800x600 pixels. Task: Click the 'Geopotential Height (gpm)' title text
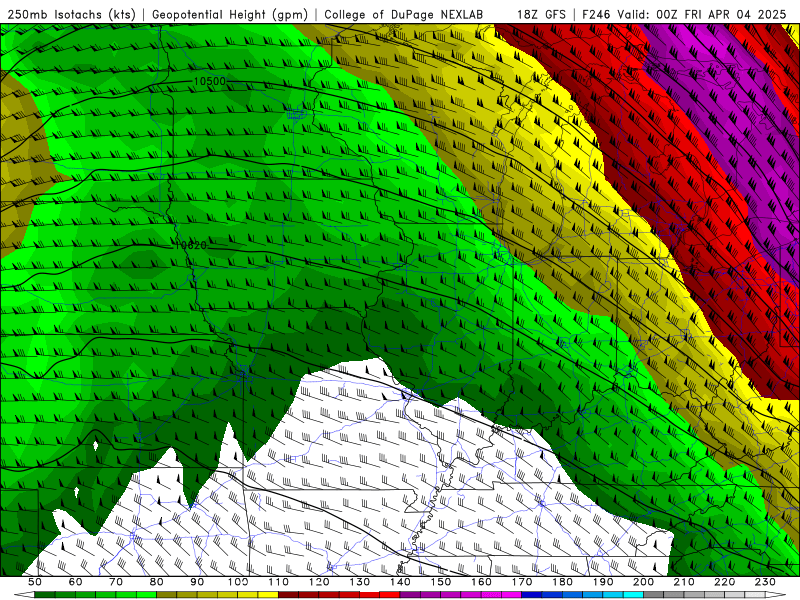[230, 14]
